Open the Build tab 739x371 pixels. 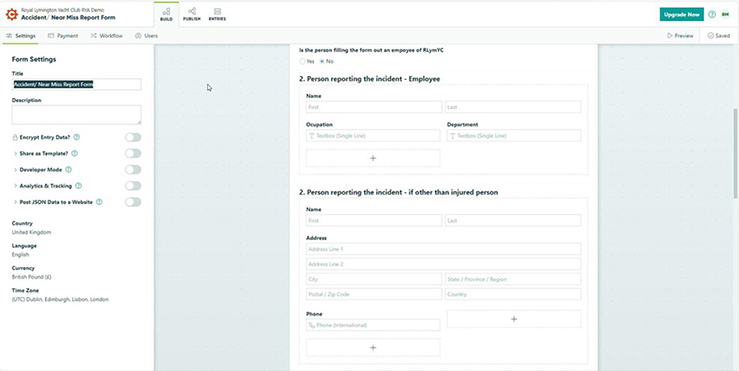(166, 14)
